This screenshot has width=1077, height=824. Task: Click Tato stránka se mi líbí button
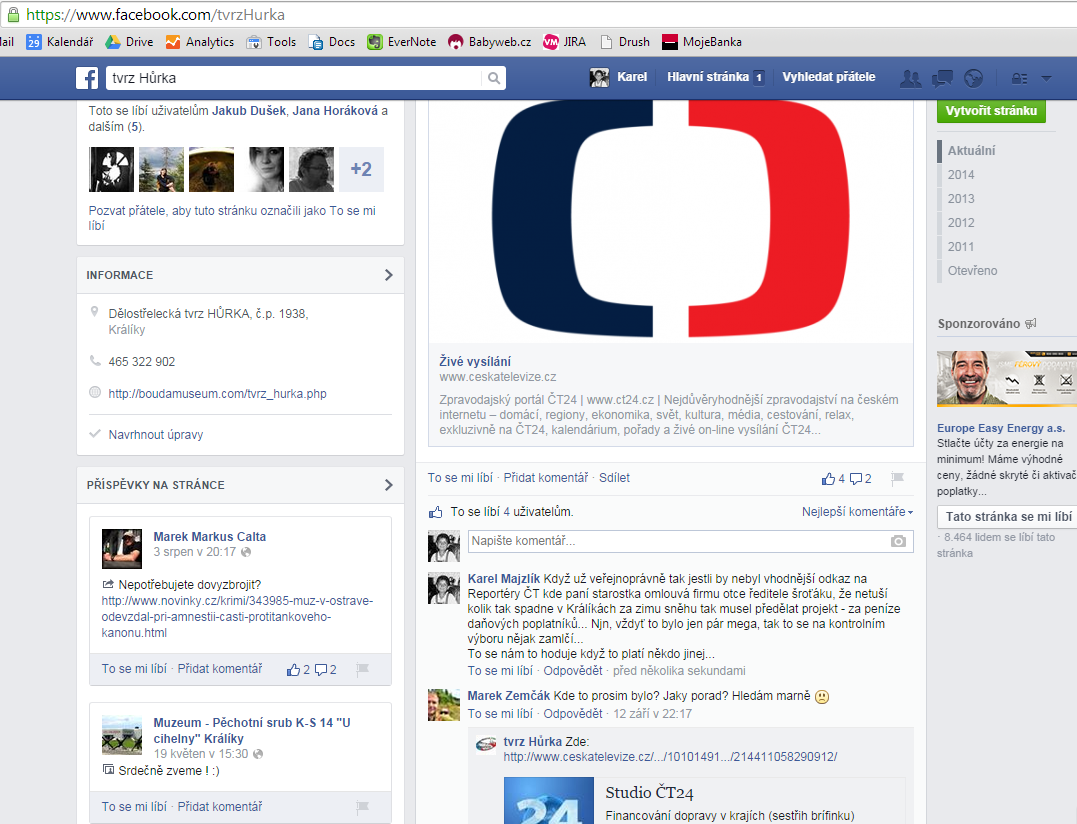[x=1008, y=517]
